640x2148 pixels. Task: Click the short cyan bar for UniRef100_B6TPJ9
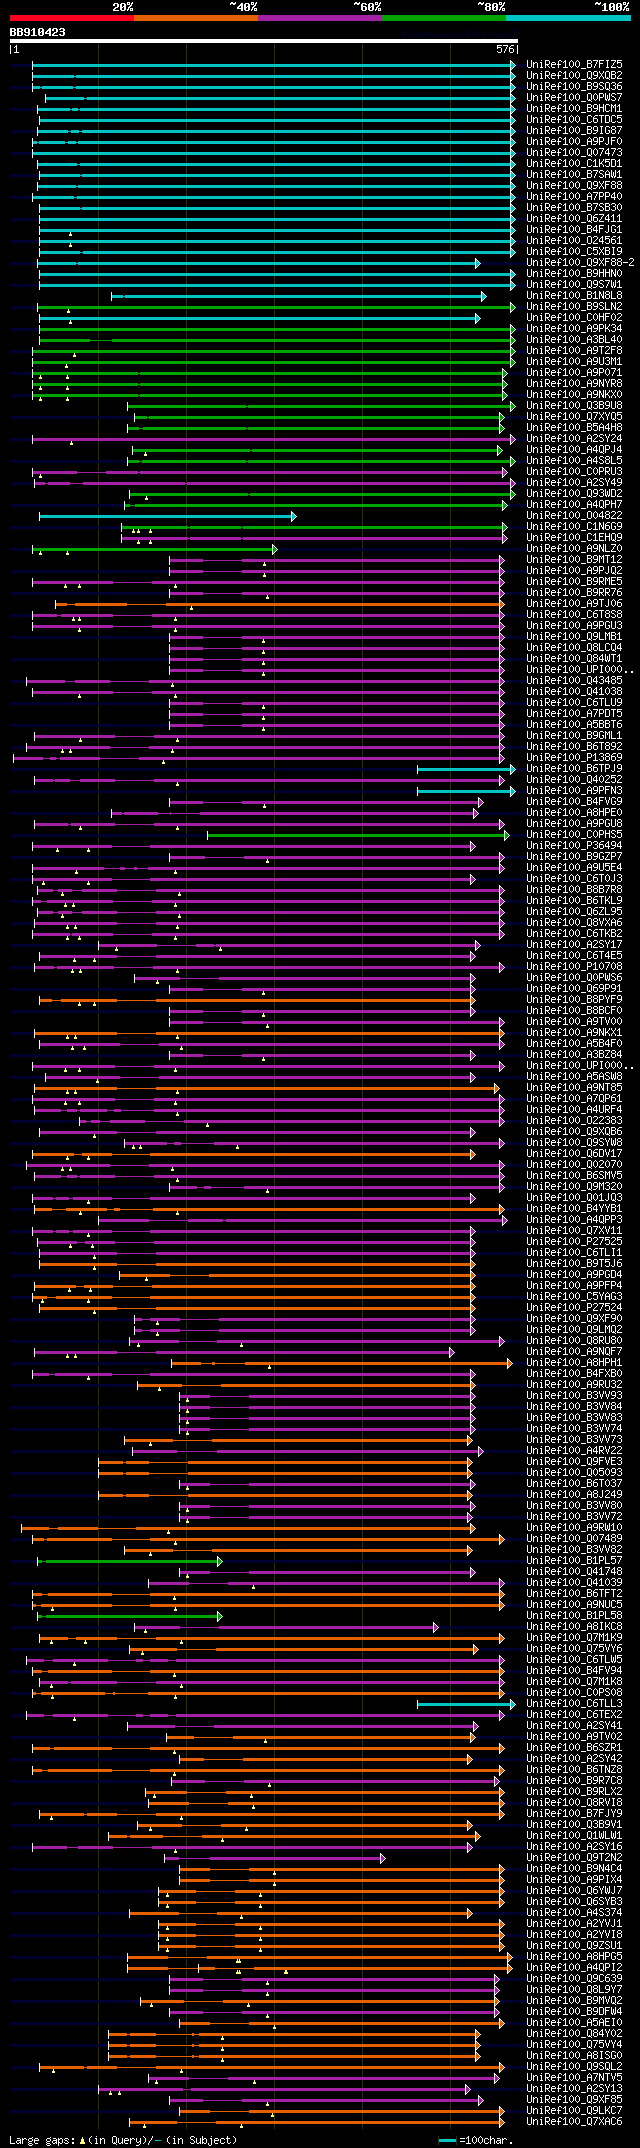pos(465,768)
